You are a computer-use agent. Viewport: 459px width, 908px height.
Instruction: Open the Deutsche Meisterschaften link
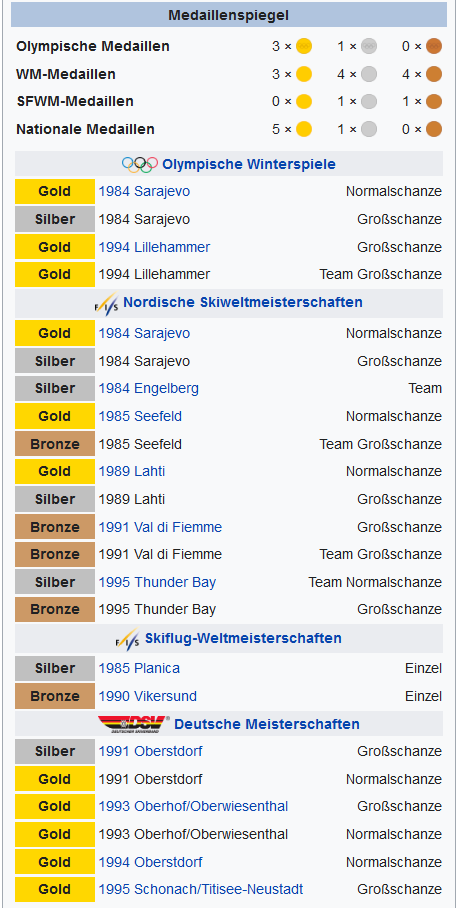(x=267, y=724)
